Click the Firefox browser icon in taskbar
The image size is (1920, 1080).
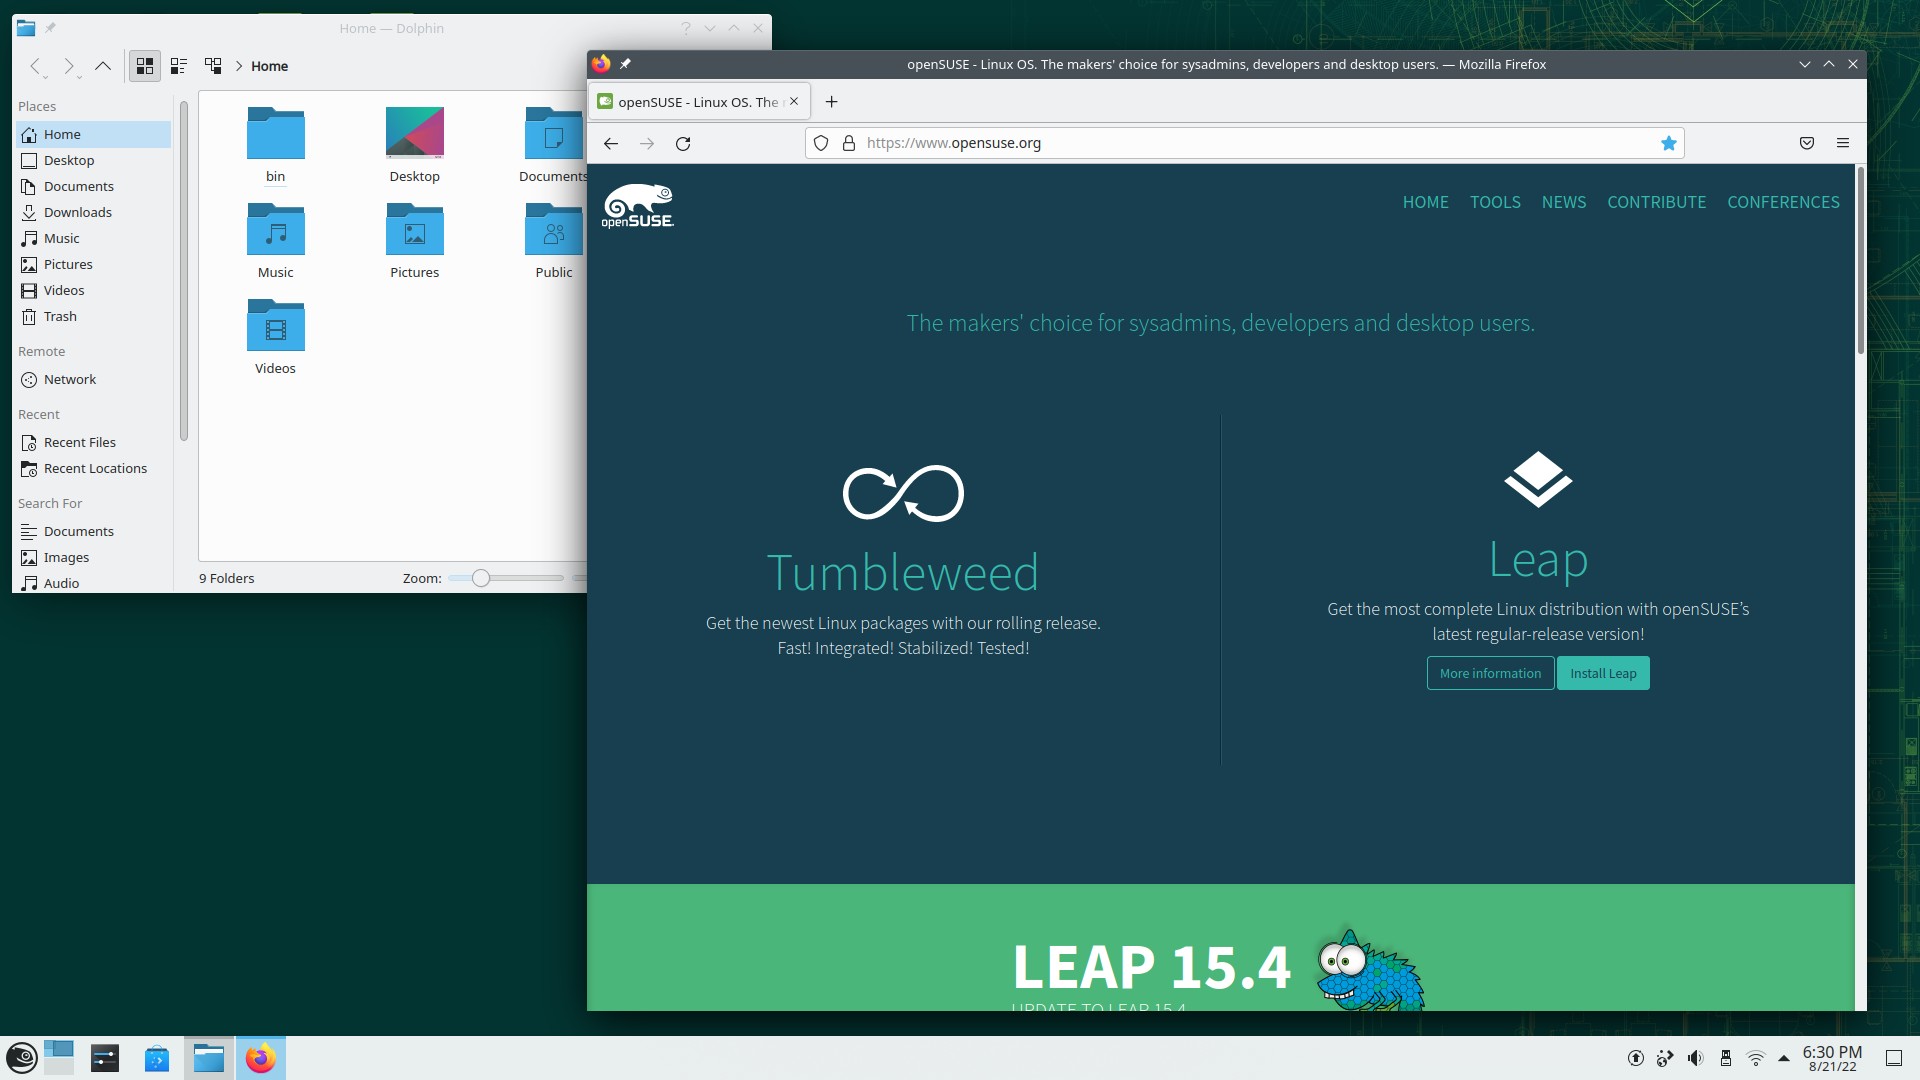(x=260, y=1058)
